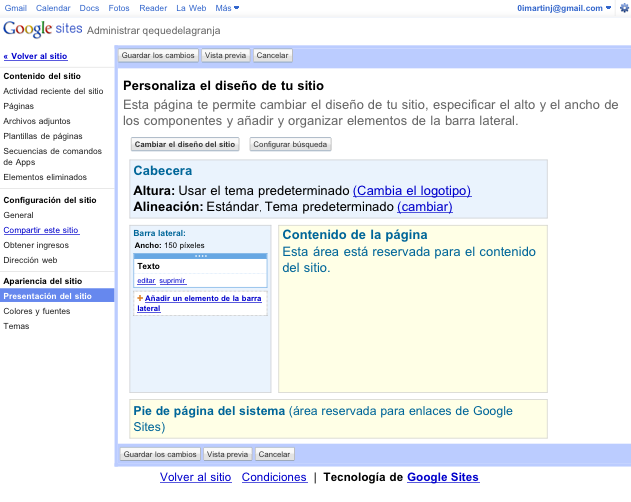Screen dimensions: 631x502
Task: Click editar under the Texto element
Action: click(x=146, y=281)
